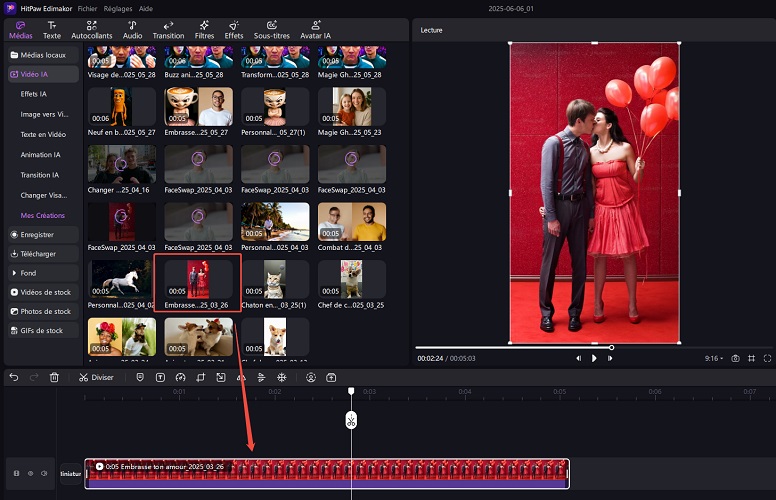
Task: Open the Réglages menu
Action: (x=118, y=8)
